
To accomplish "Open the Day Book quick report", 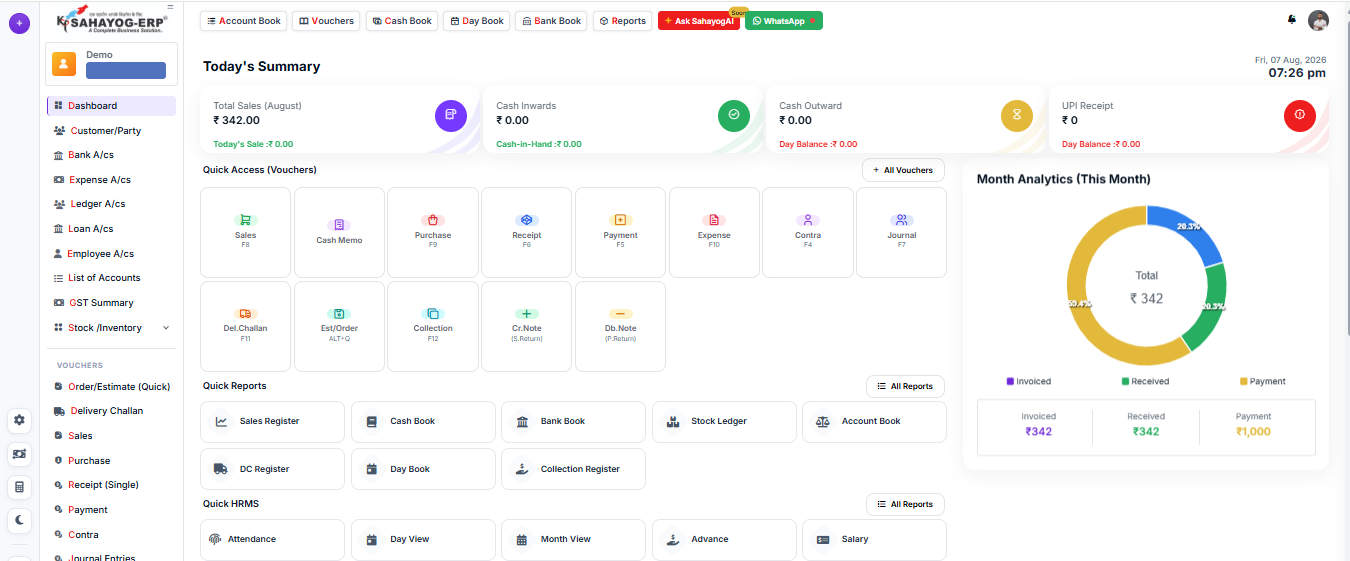I will [423, 469].
